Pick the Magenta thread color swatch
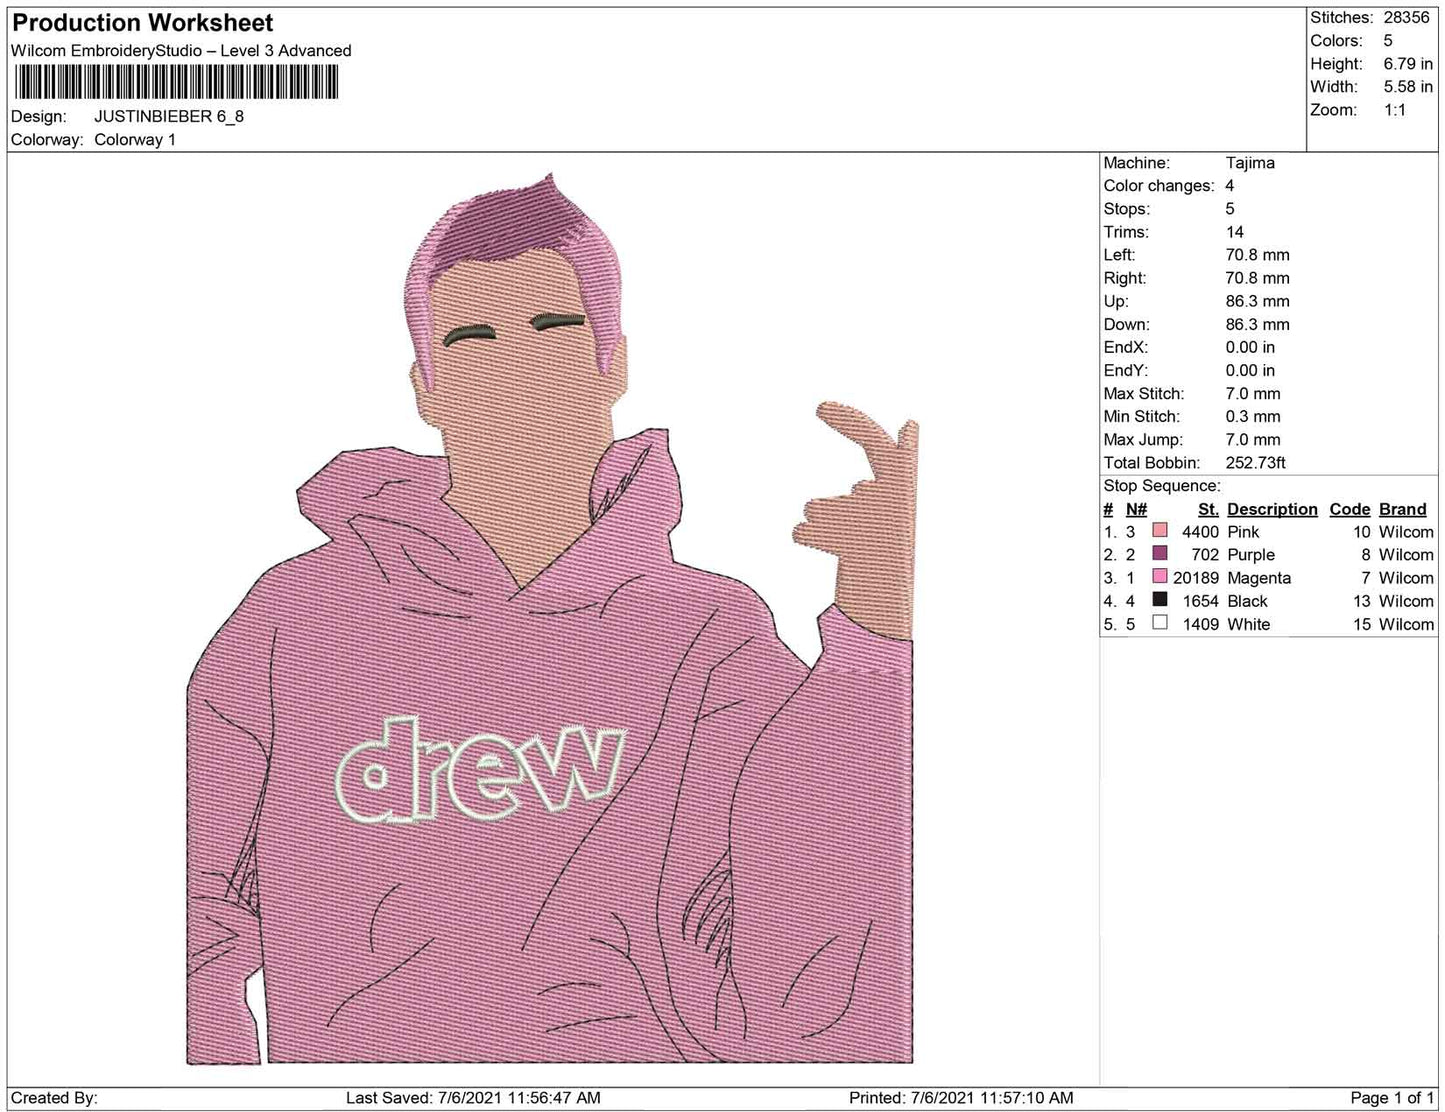Image resolution: width=1445 pixels, height=1112 pixels. click(1160, 577)
